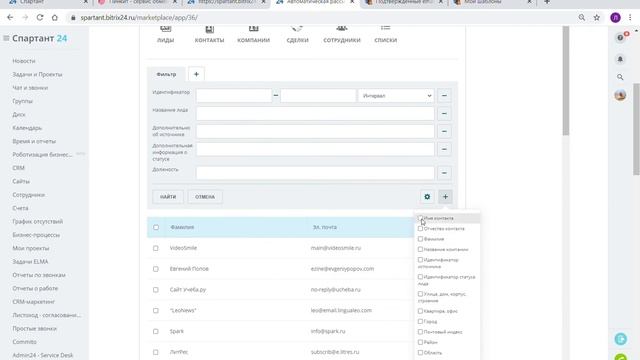Open notifications bell in right panel
The height and width of the screenshot is (360, 640).
[x=620, y=59]
